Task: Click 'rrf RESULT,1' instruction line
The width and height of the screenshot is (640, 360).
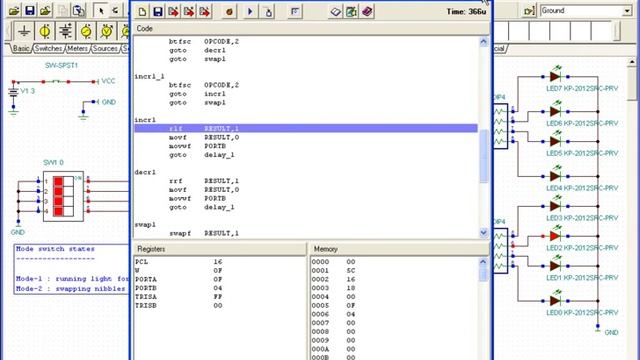Action: [204, 181]
